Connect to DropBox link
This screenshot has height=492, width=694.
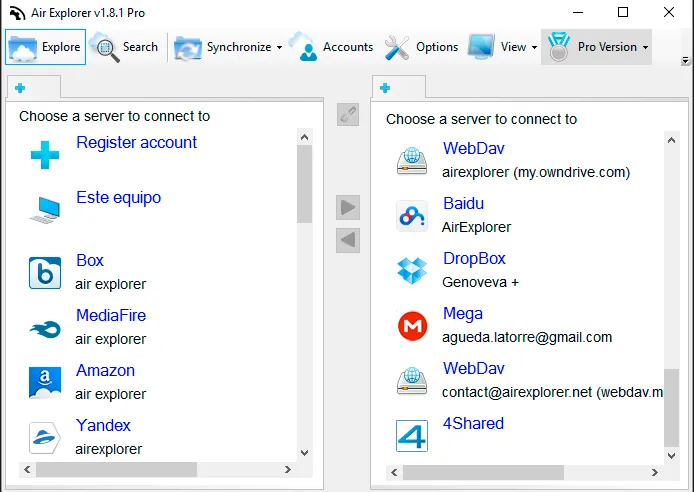click(474, 258)
